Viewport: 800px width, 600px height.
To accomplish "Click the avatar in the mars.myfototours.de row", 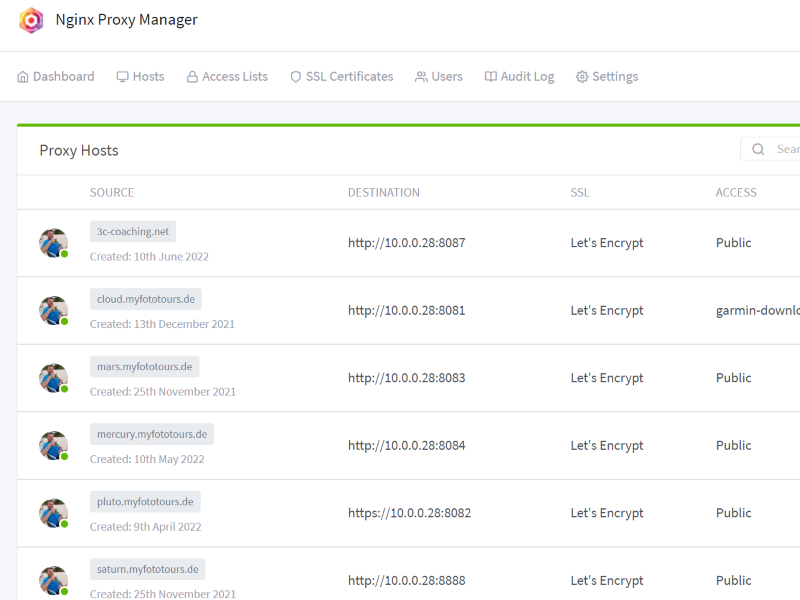I will pos(54,378).
